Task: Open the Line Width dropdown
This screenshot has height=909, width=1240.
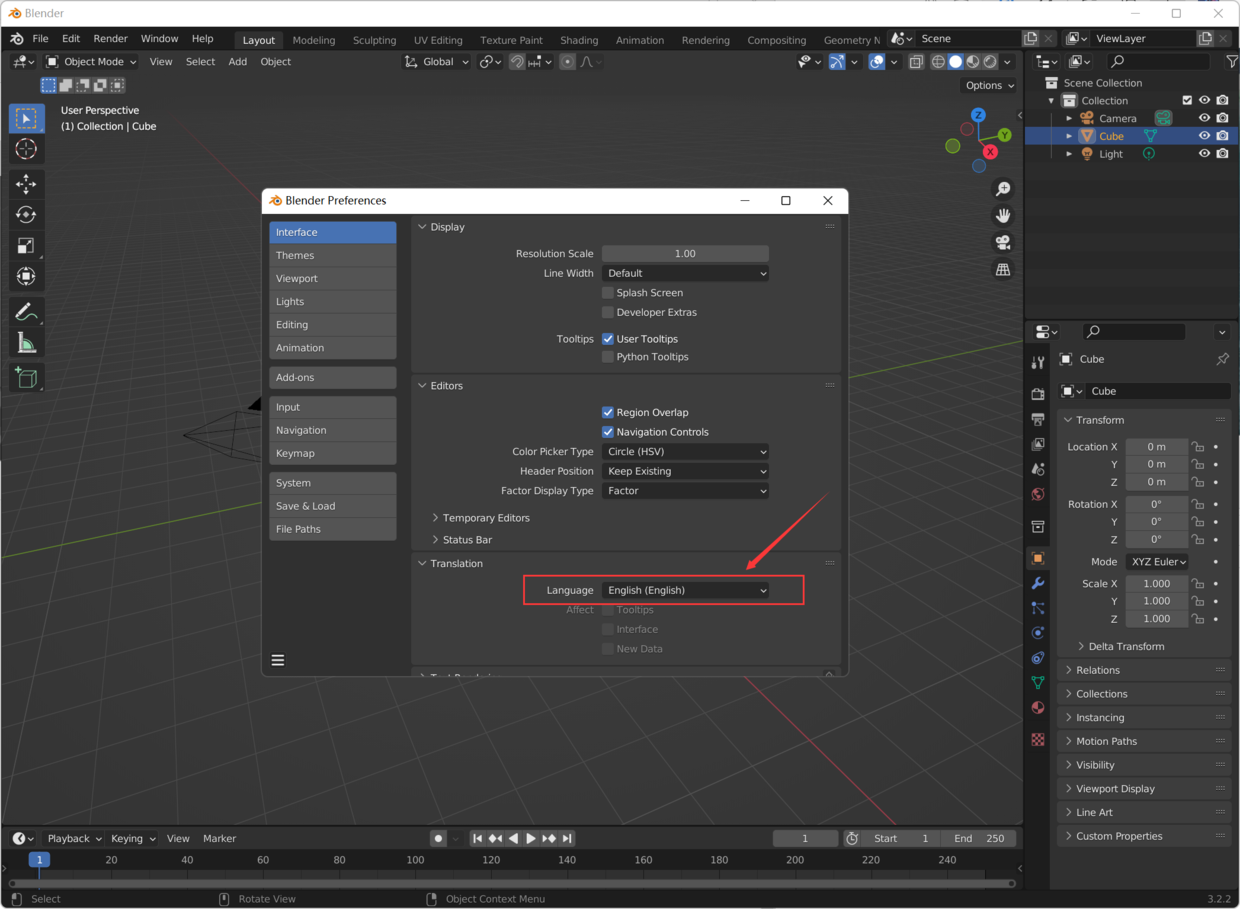Action: 685,273
